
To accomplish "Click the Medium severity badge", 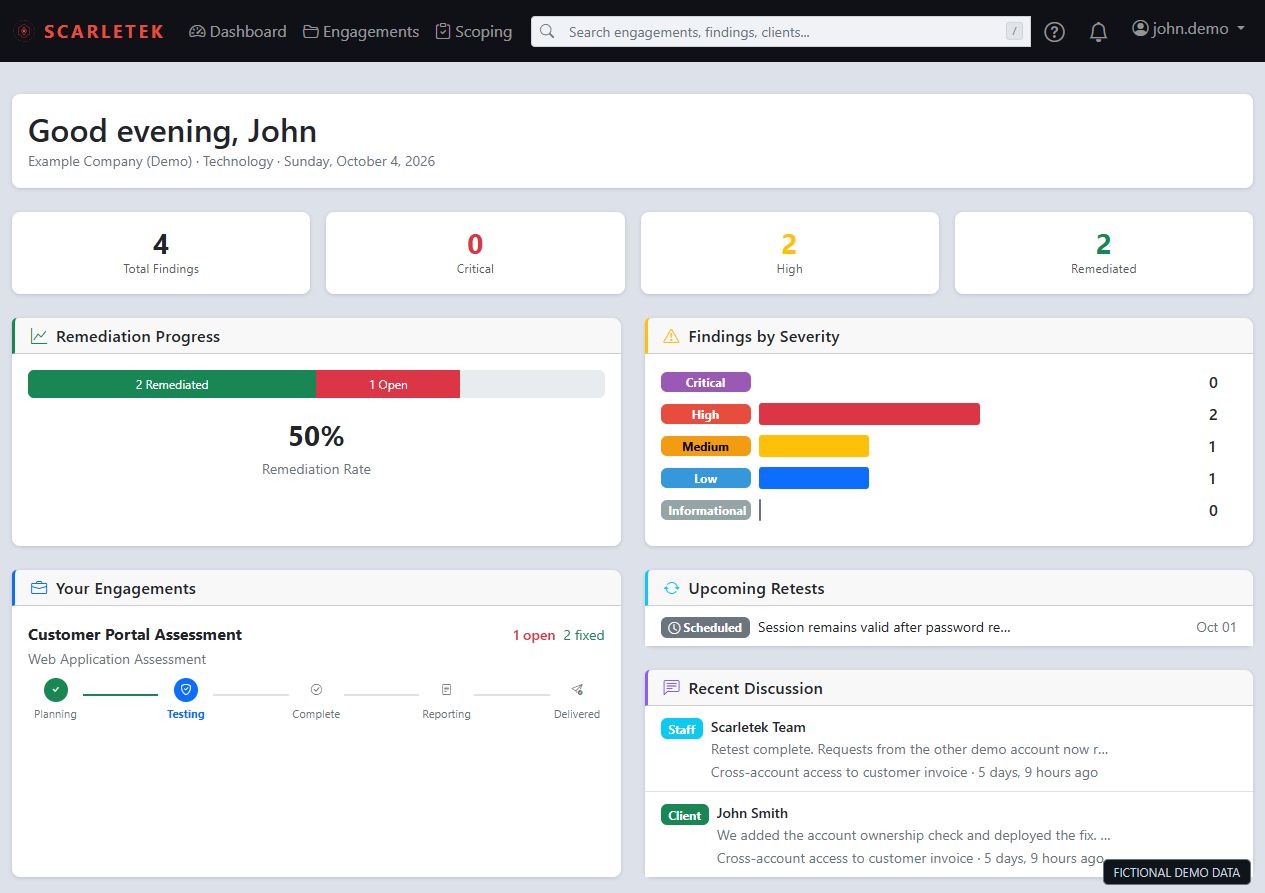I will 706,446.
